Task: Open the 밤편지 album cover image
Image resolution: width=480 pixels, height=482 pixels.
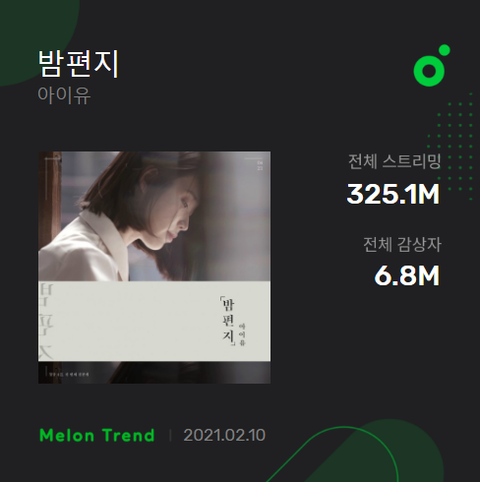Action: coord(154,267)
